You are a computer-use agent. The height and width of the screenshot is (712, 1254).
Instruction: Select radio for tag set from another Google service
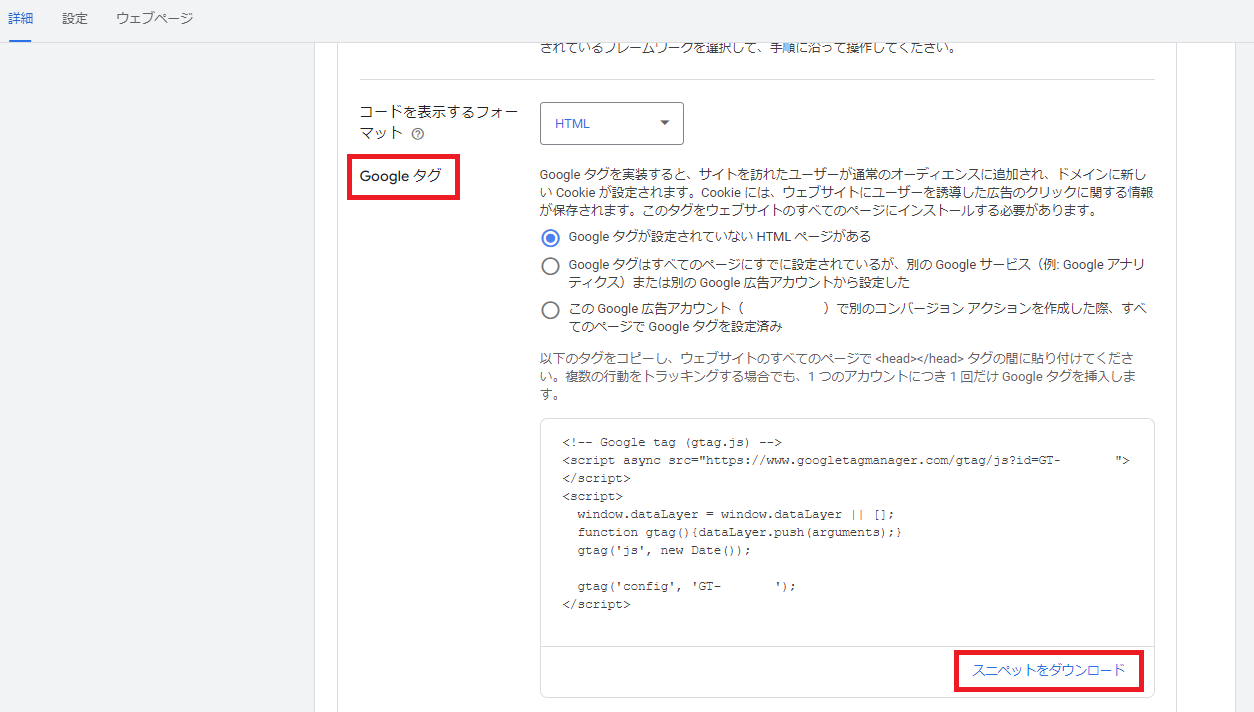[550, 266]
